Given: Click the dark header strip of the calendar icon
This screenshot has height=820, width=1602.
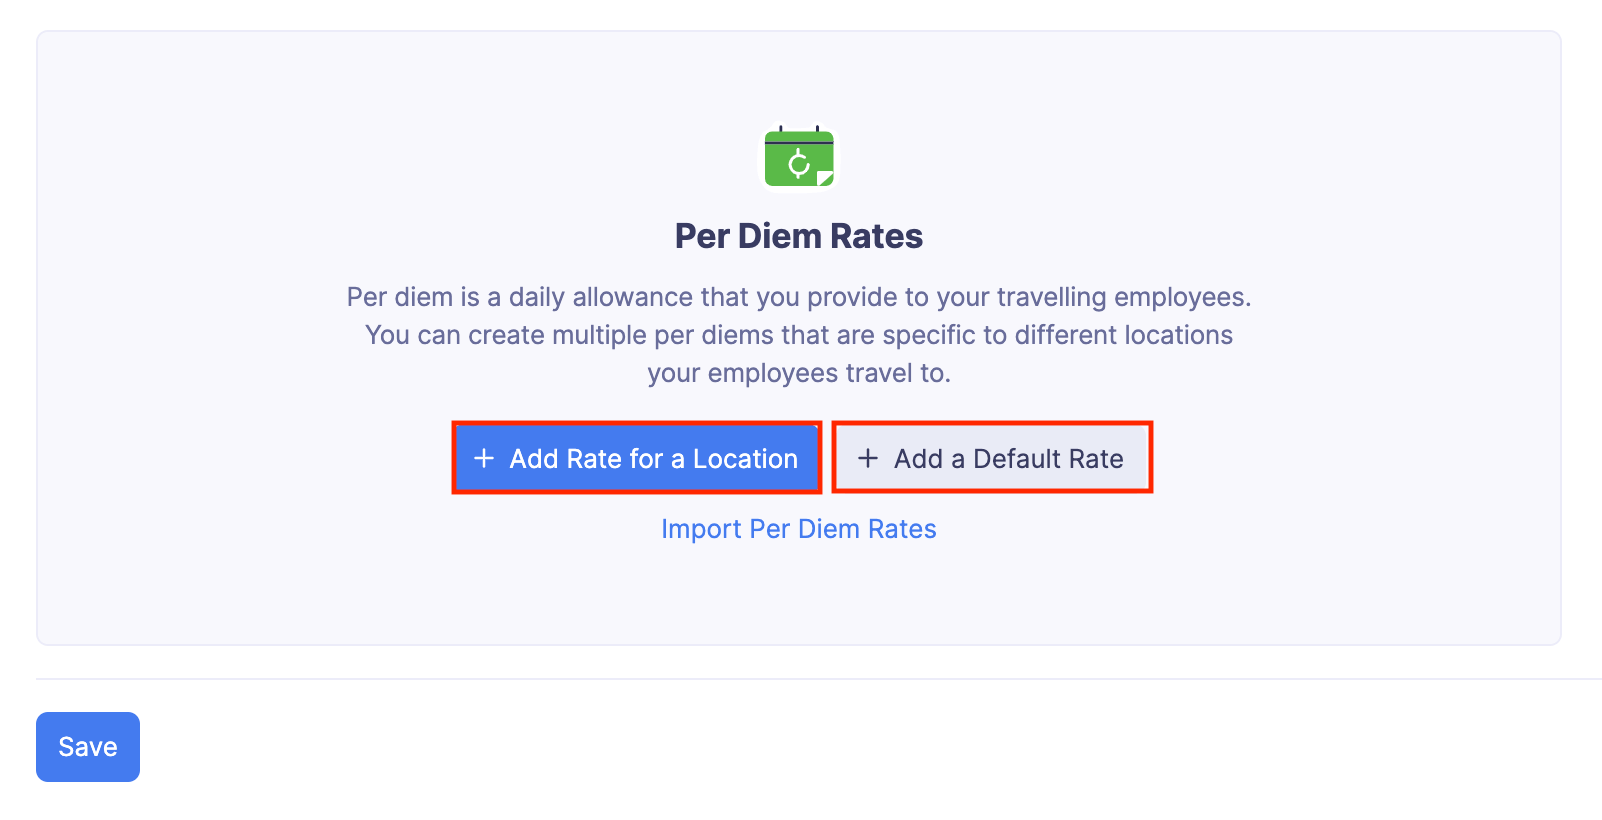Looking at the screenshot, I should [799, 141].
